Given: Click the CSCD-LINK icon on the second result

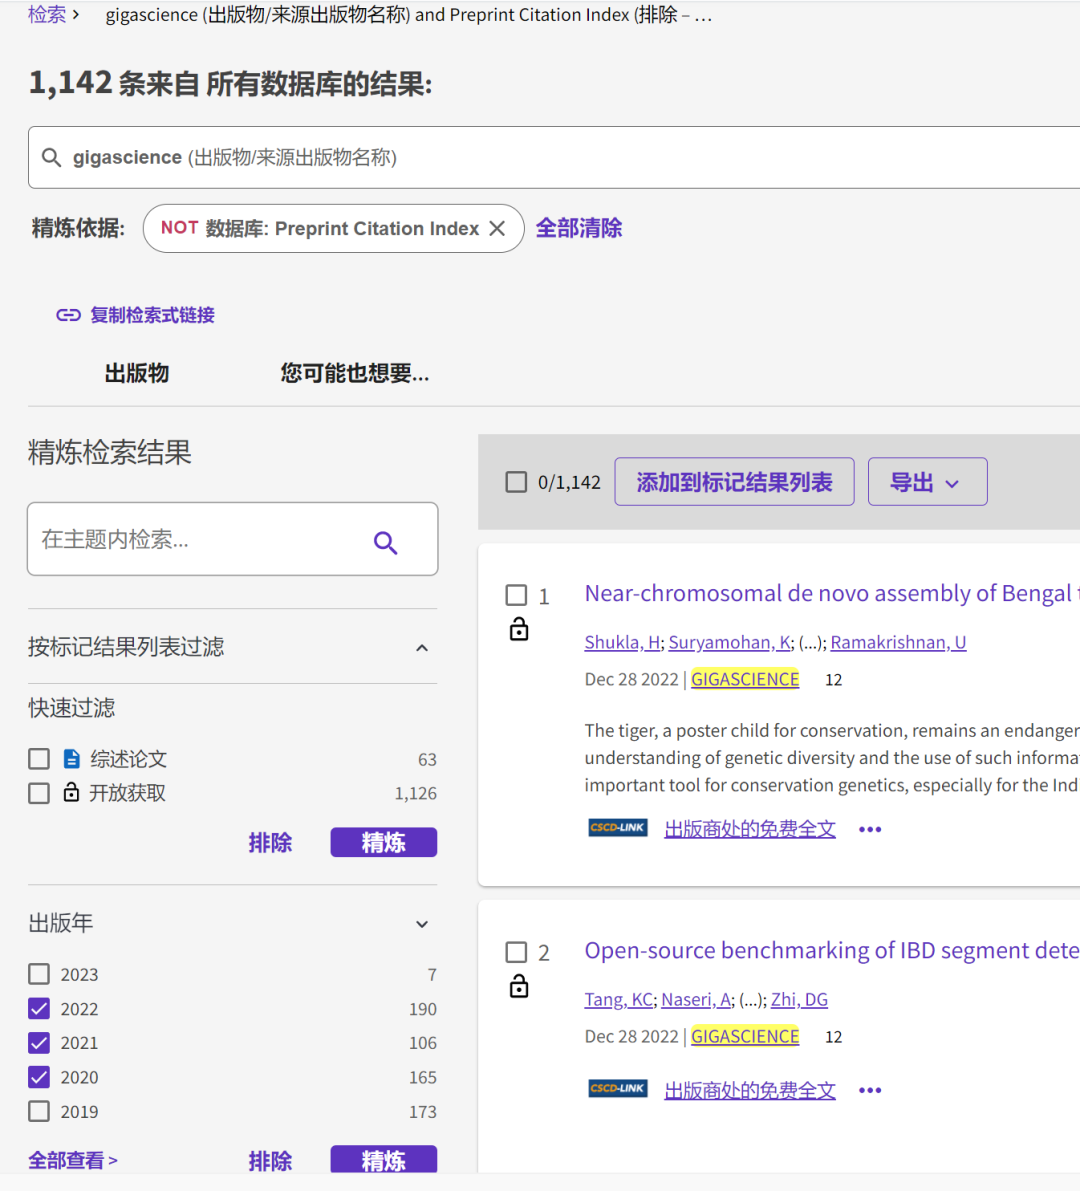Looking at the screenshot, I should 617,1089.
